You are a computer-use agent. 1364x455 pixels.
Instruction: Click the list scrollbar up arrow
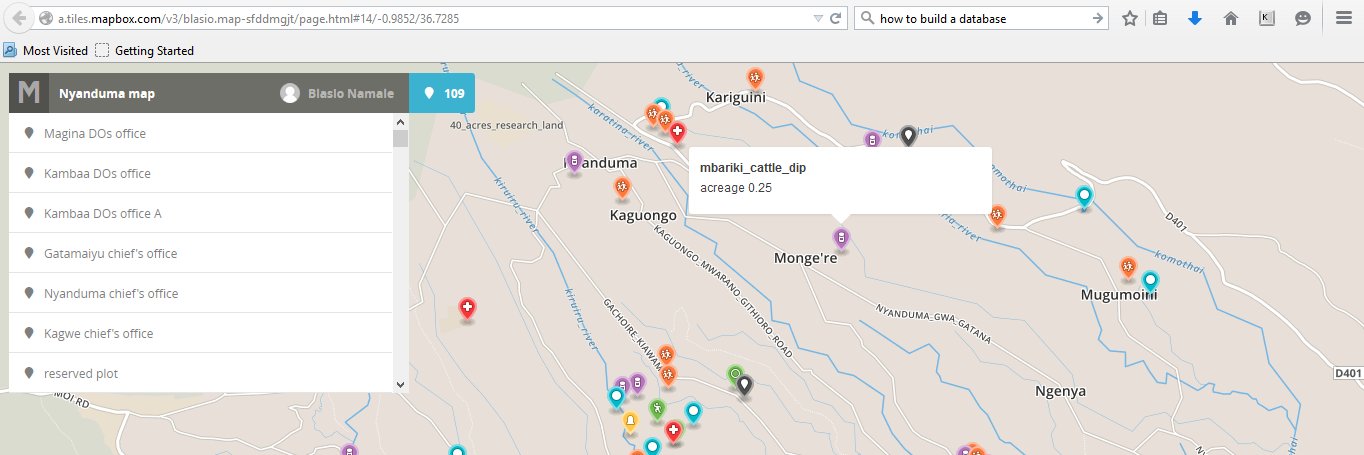(x=400, y=120)
